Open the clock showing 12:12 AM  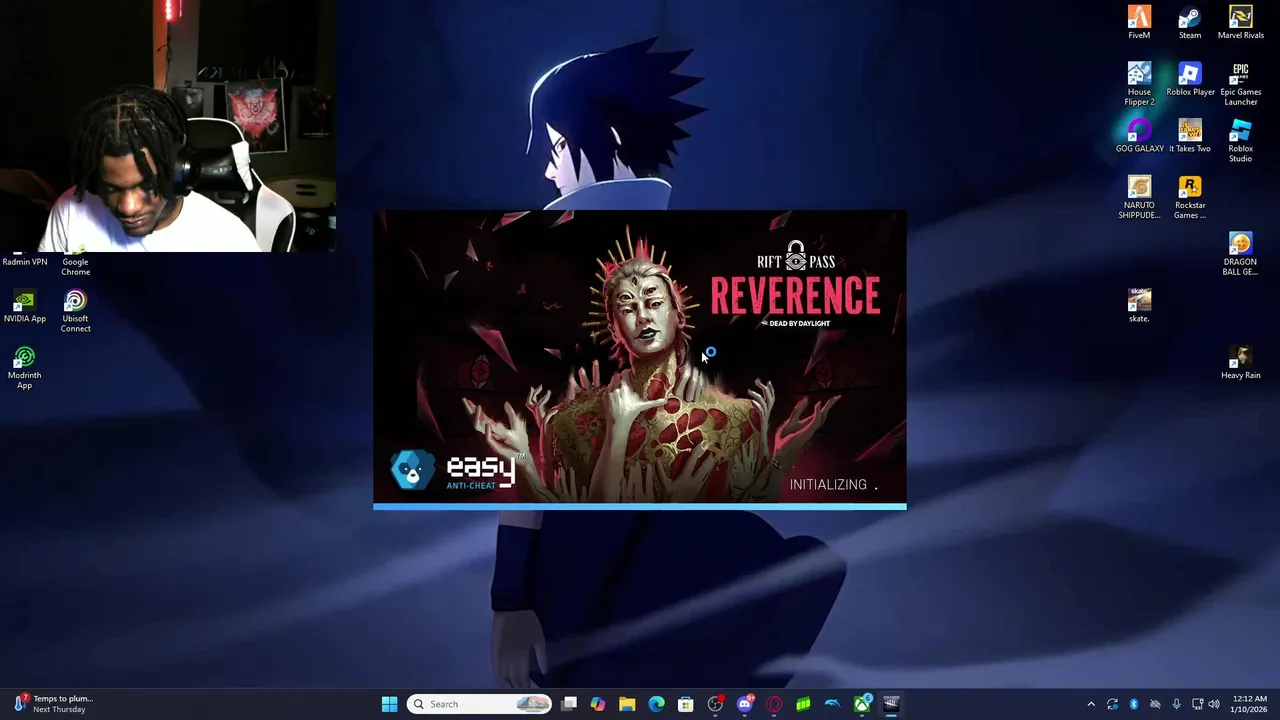click(x=1250, y=704)
